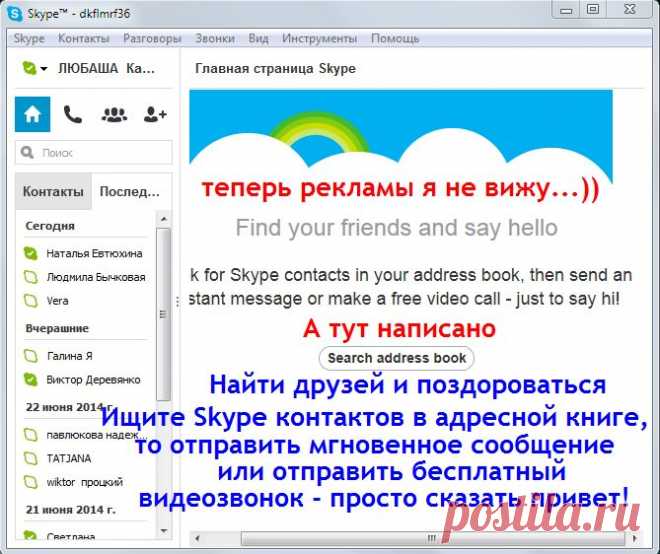
Task: Open status dropdown arrow near ЛЮБАША
Action: click(44, 69)
